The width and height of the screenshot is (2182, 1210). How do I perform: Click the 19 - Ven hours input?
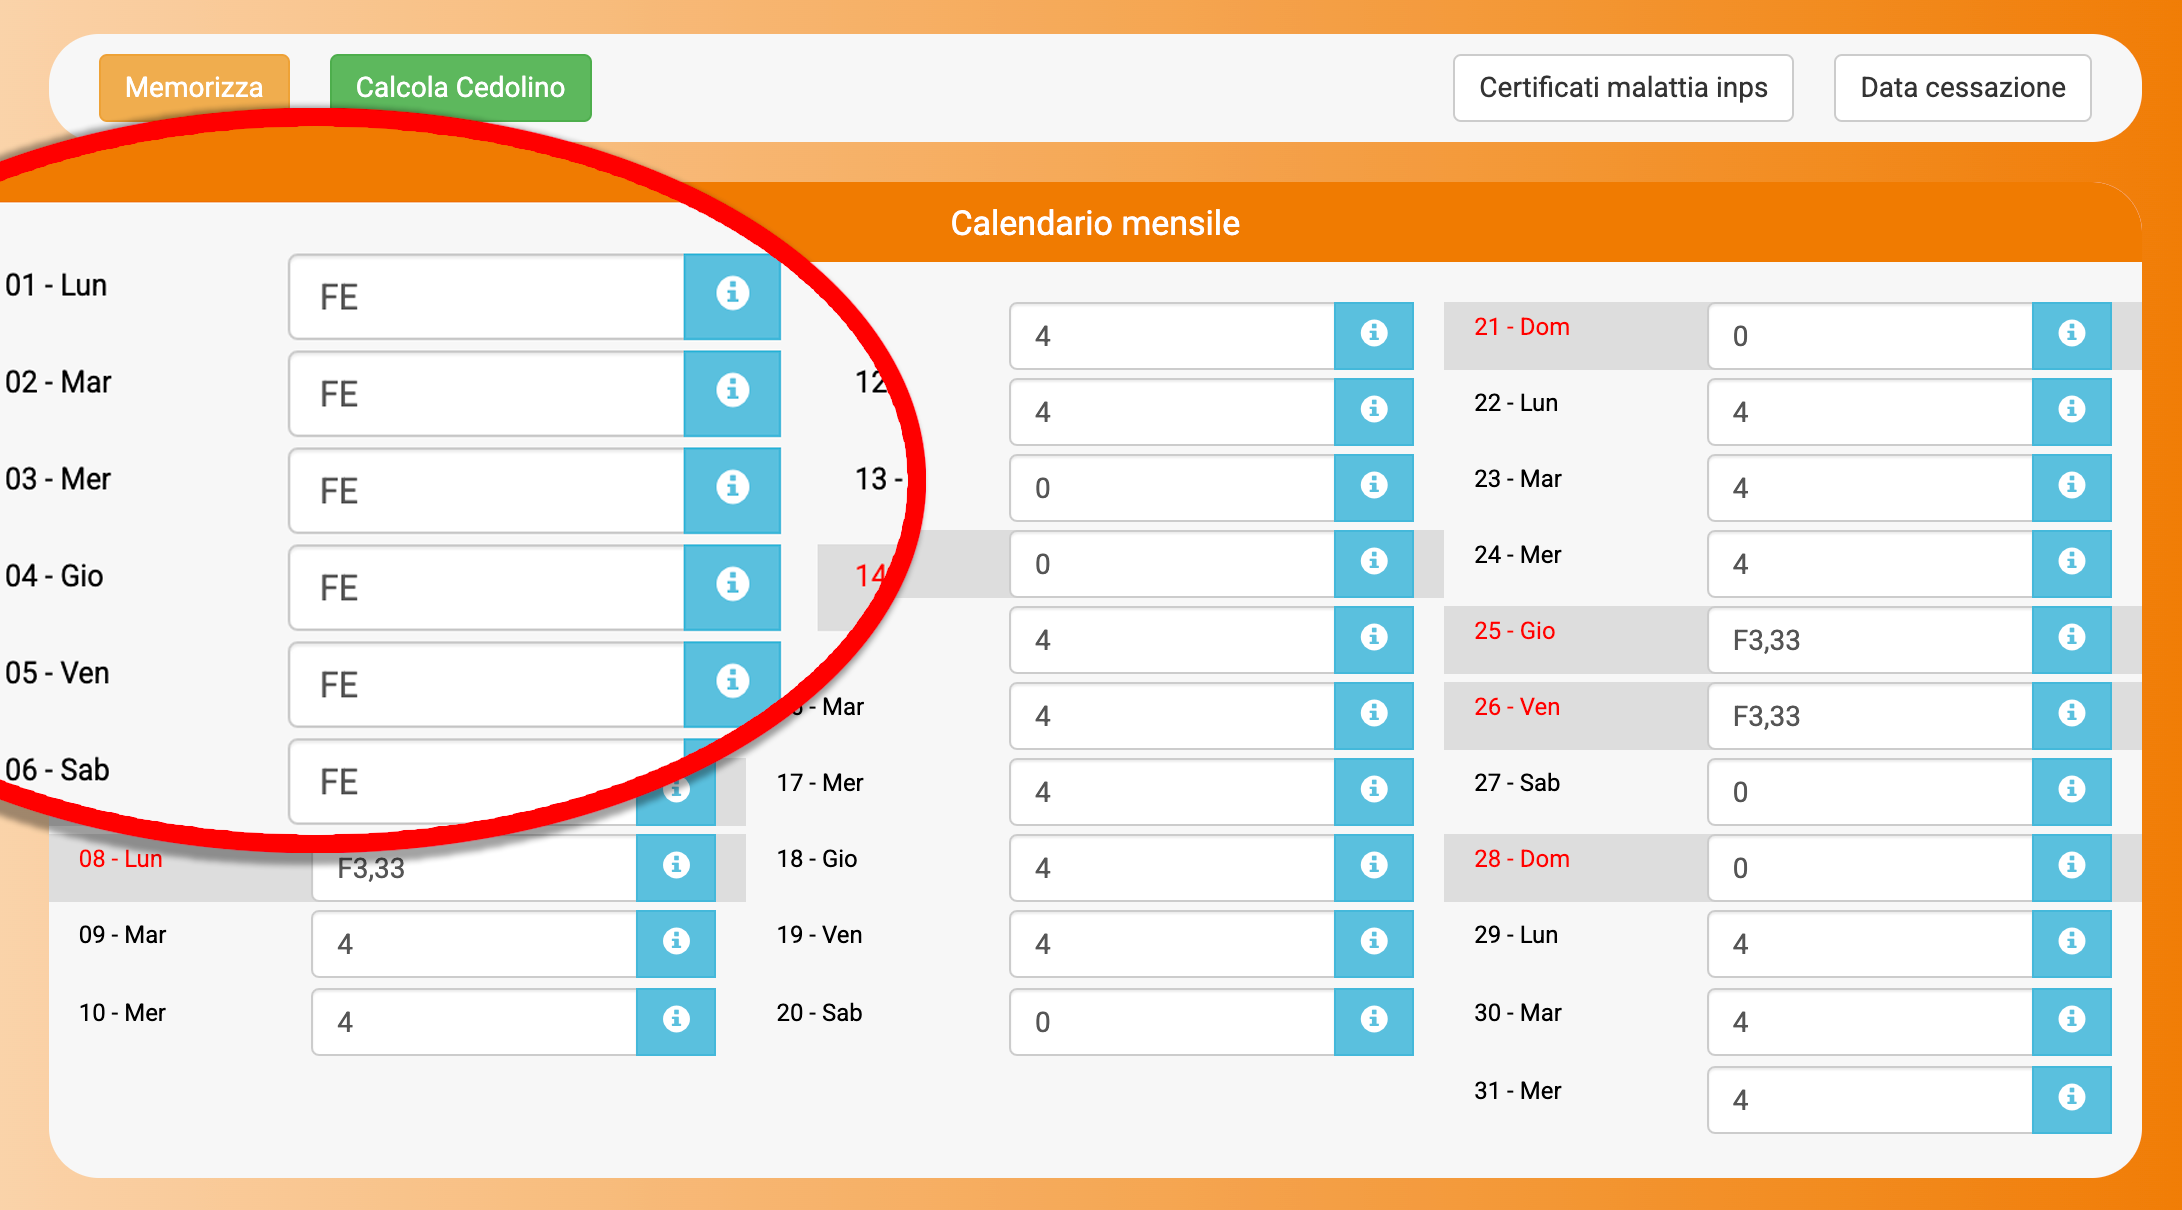(1171, 944)
